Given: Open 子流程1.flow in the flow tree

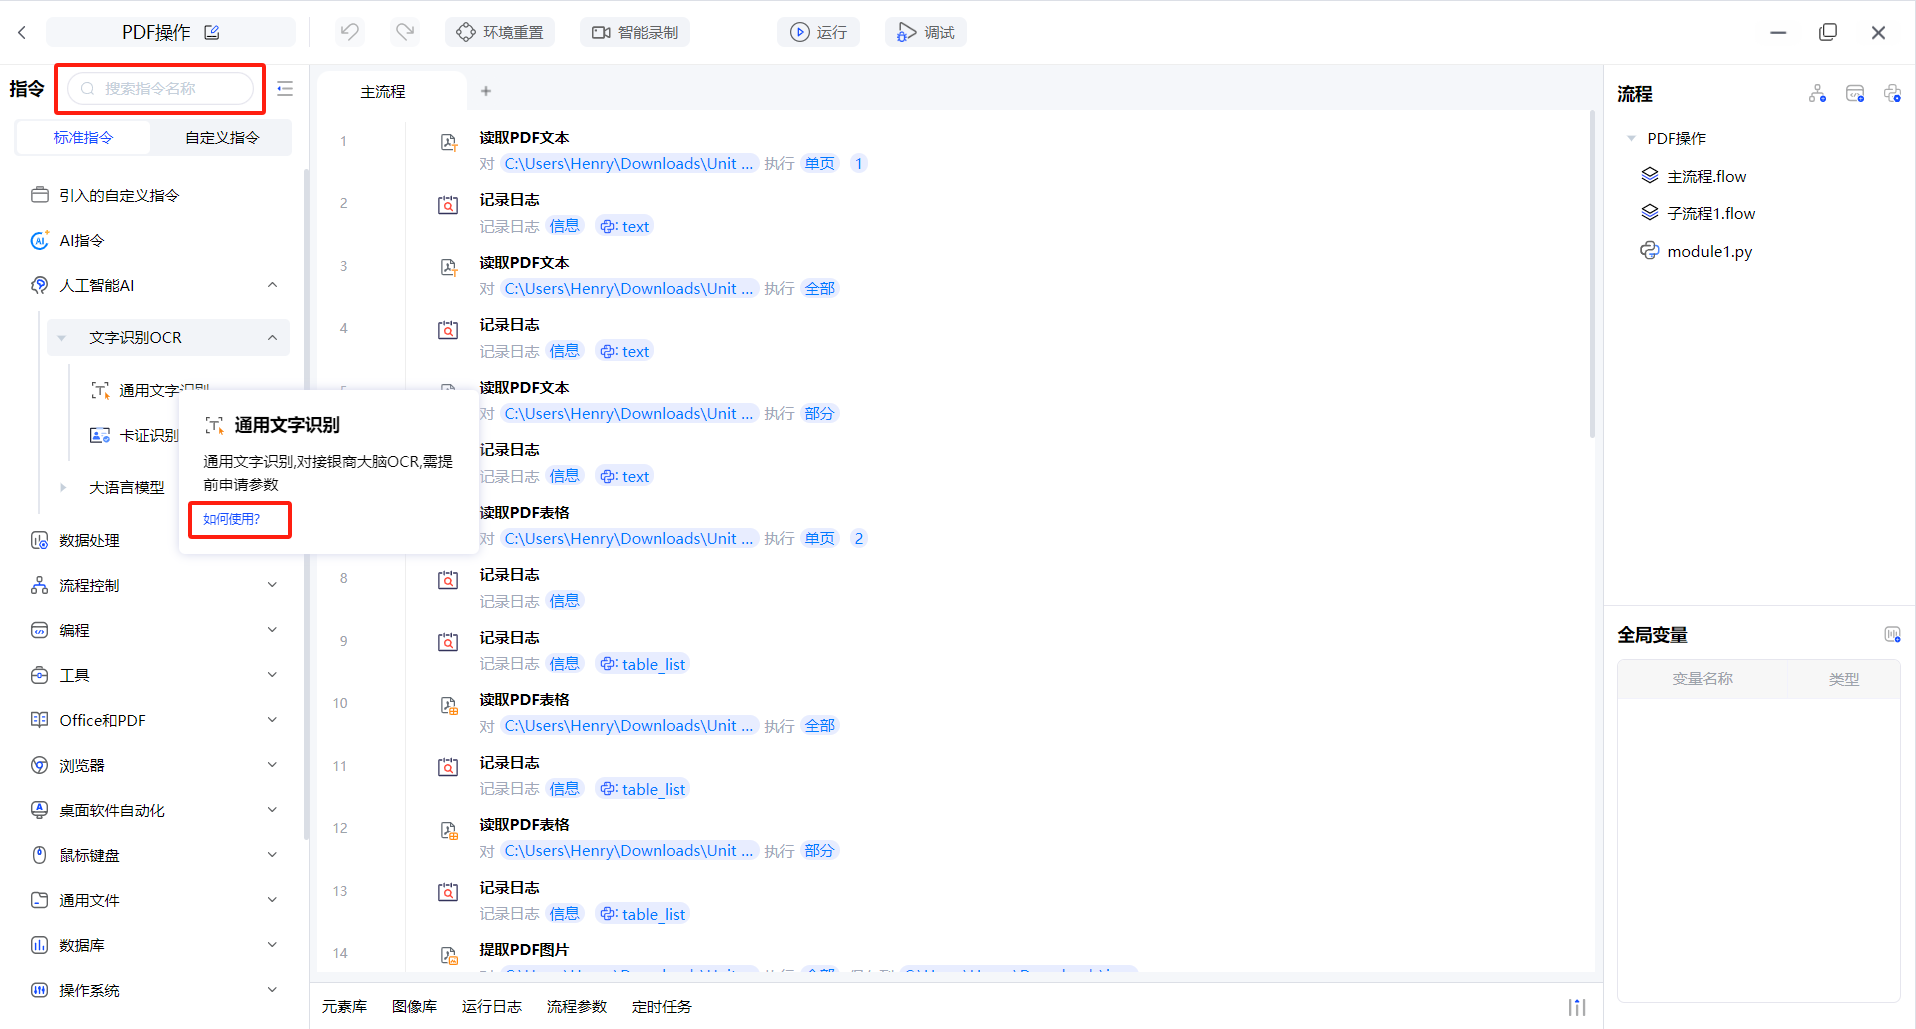Looking at the screenshot, I should click(1710, 213).
